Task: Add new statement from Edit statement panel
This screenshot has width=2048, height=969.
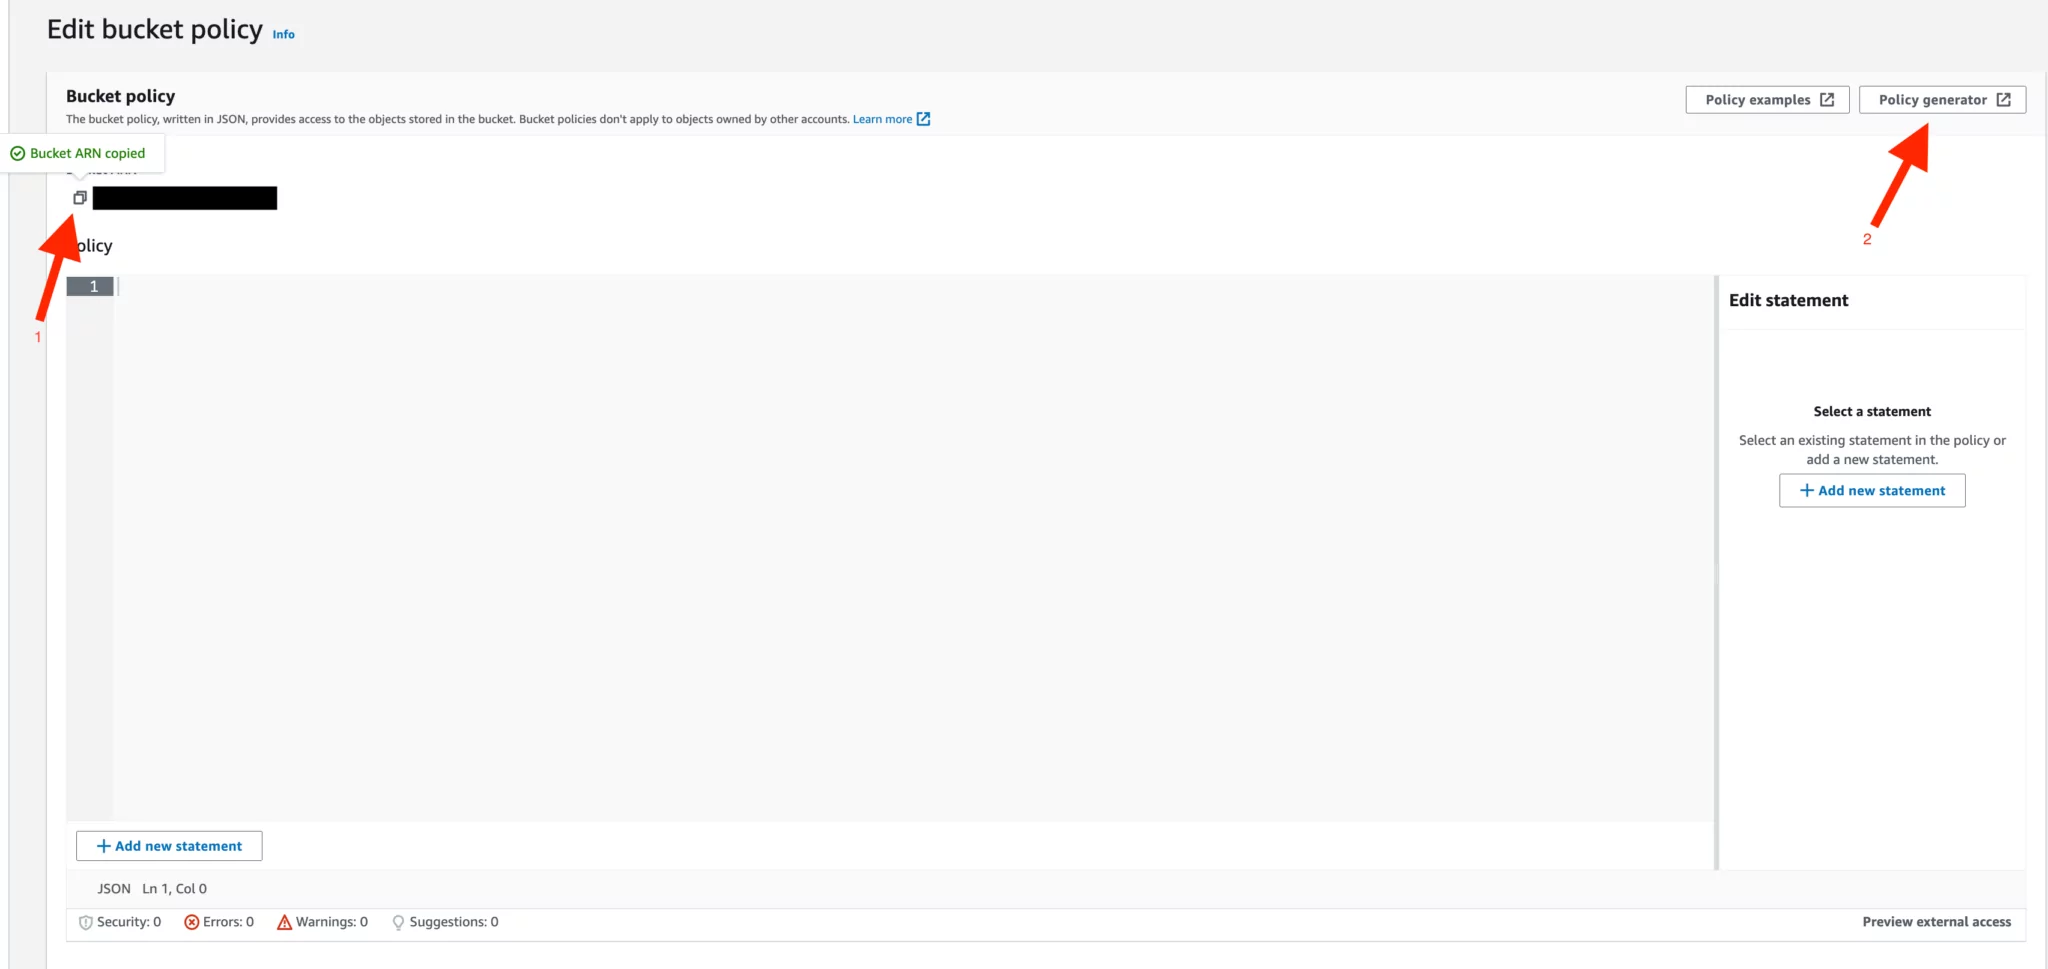Action: (1871, 491)
